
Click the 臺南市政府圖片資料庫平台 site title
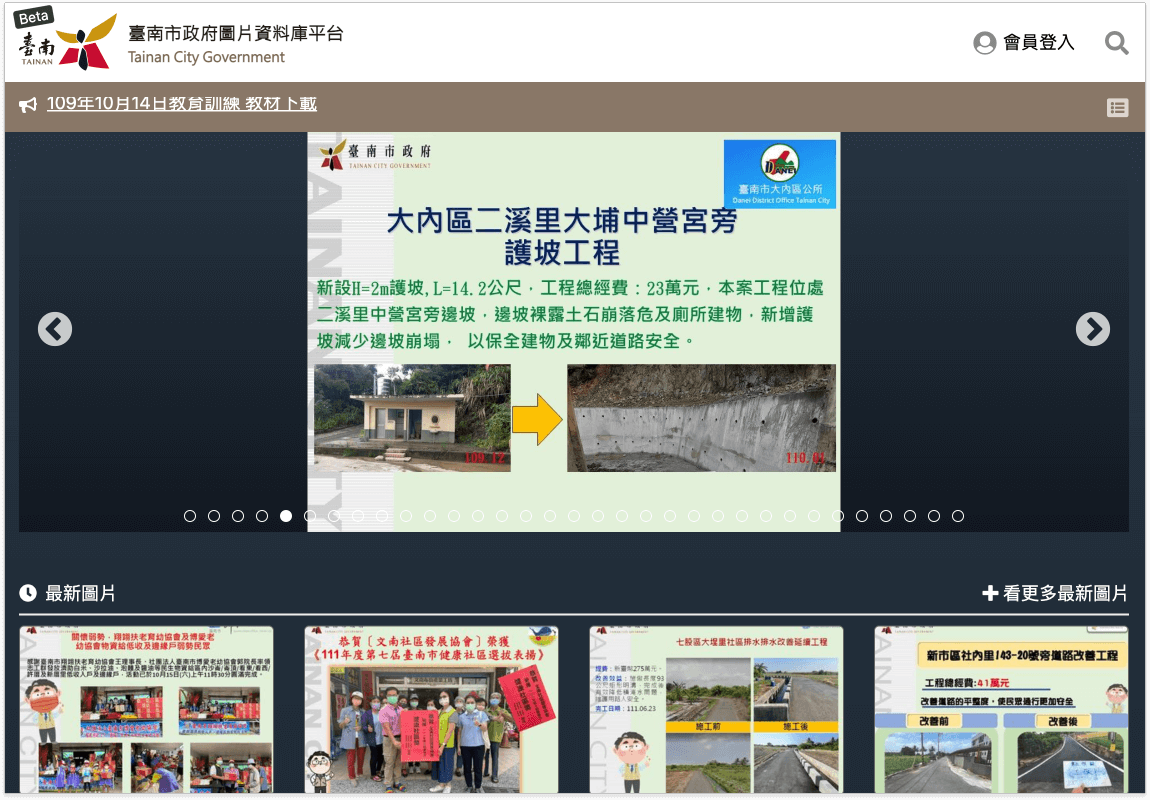tap(235, 33)
